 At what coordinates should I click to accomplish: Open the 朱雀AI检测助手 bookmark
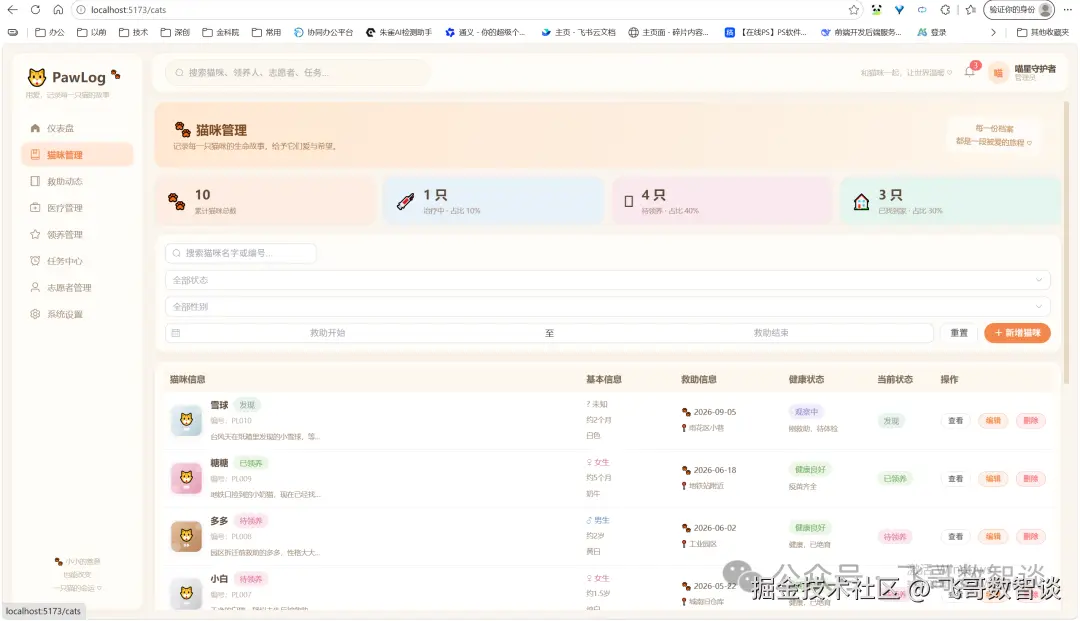[x=399, y=32]
